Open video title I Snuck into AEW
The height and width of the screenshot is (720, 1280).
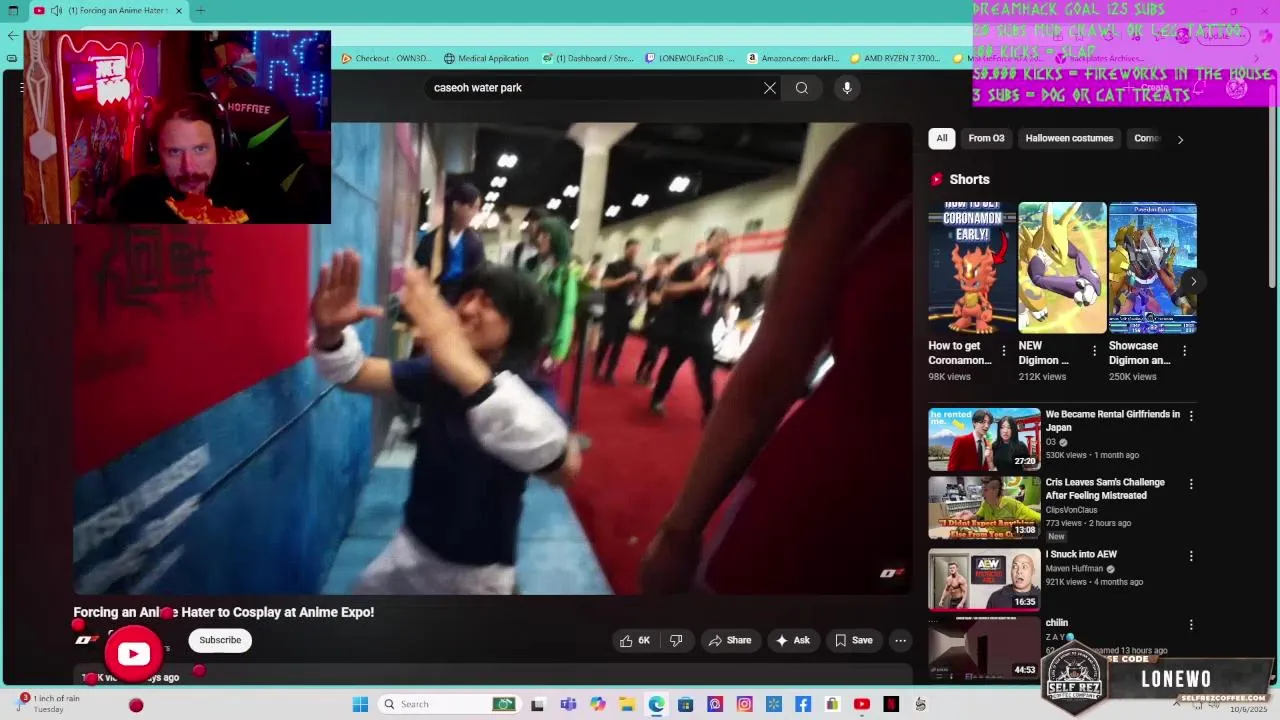point(1081,554)
